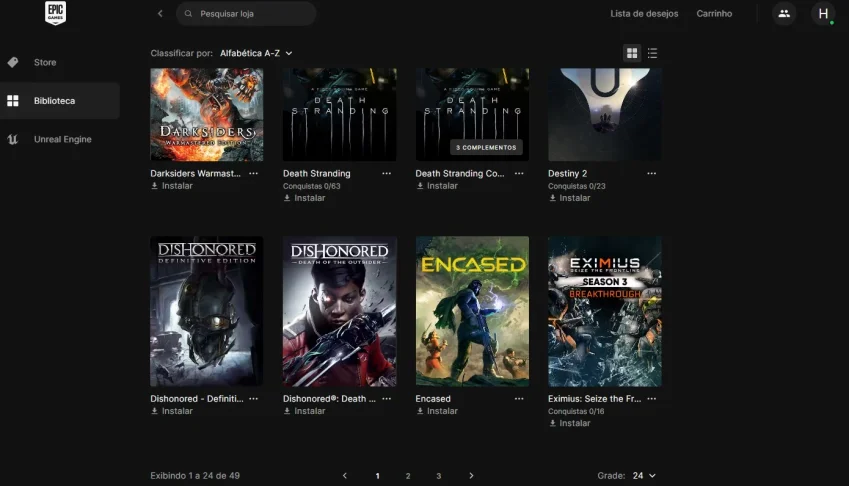This screenshot has height=486, width=849.
Task: Expand the Alfabética A-Z sort dropdown
Action: pos(256,53)
